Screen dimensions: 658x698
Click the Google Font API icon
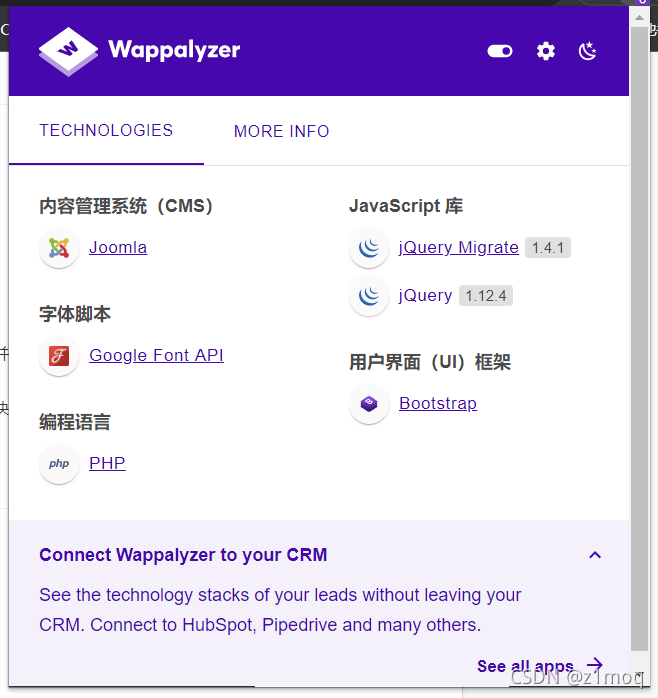coord(59,356)
